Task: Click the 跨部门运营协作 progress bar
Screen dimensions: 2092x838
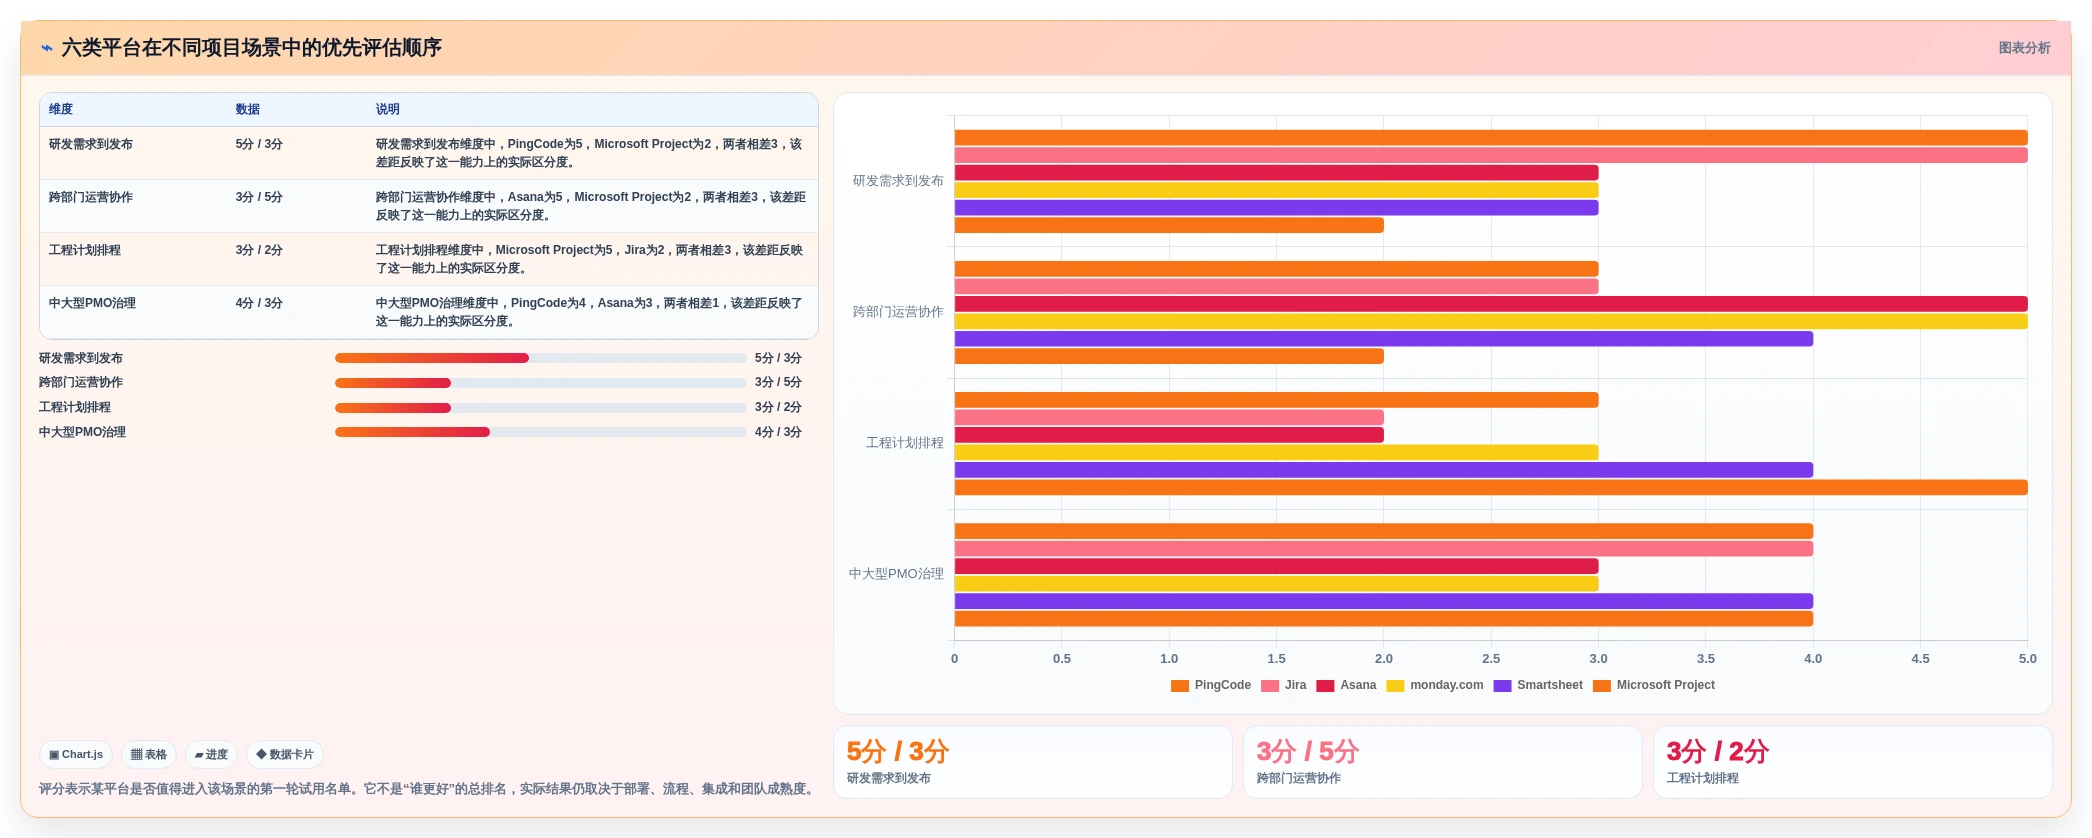Action: [541, 383]
